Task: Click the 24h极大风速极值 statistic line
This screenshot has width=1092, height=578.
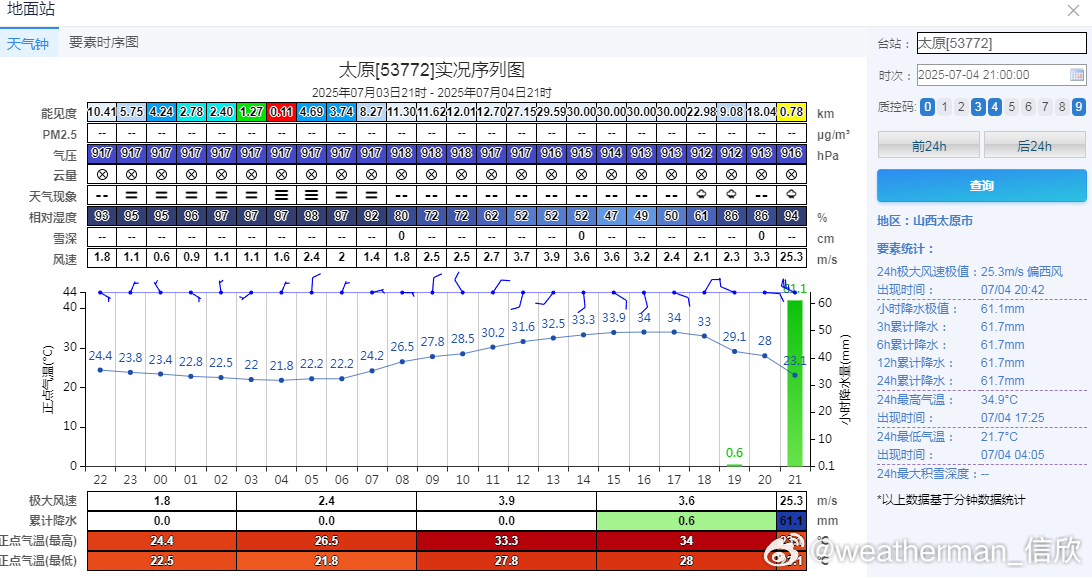Action: tap(970, 272)
